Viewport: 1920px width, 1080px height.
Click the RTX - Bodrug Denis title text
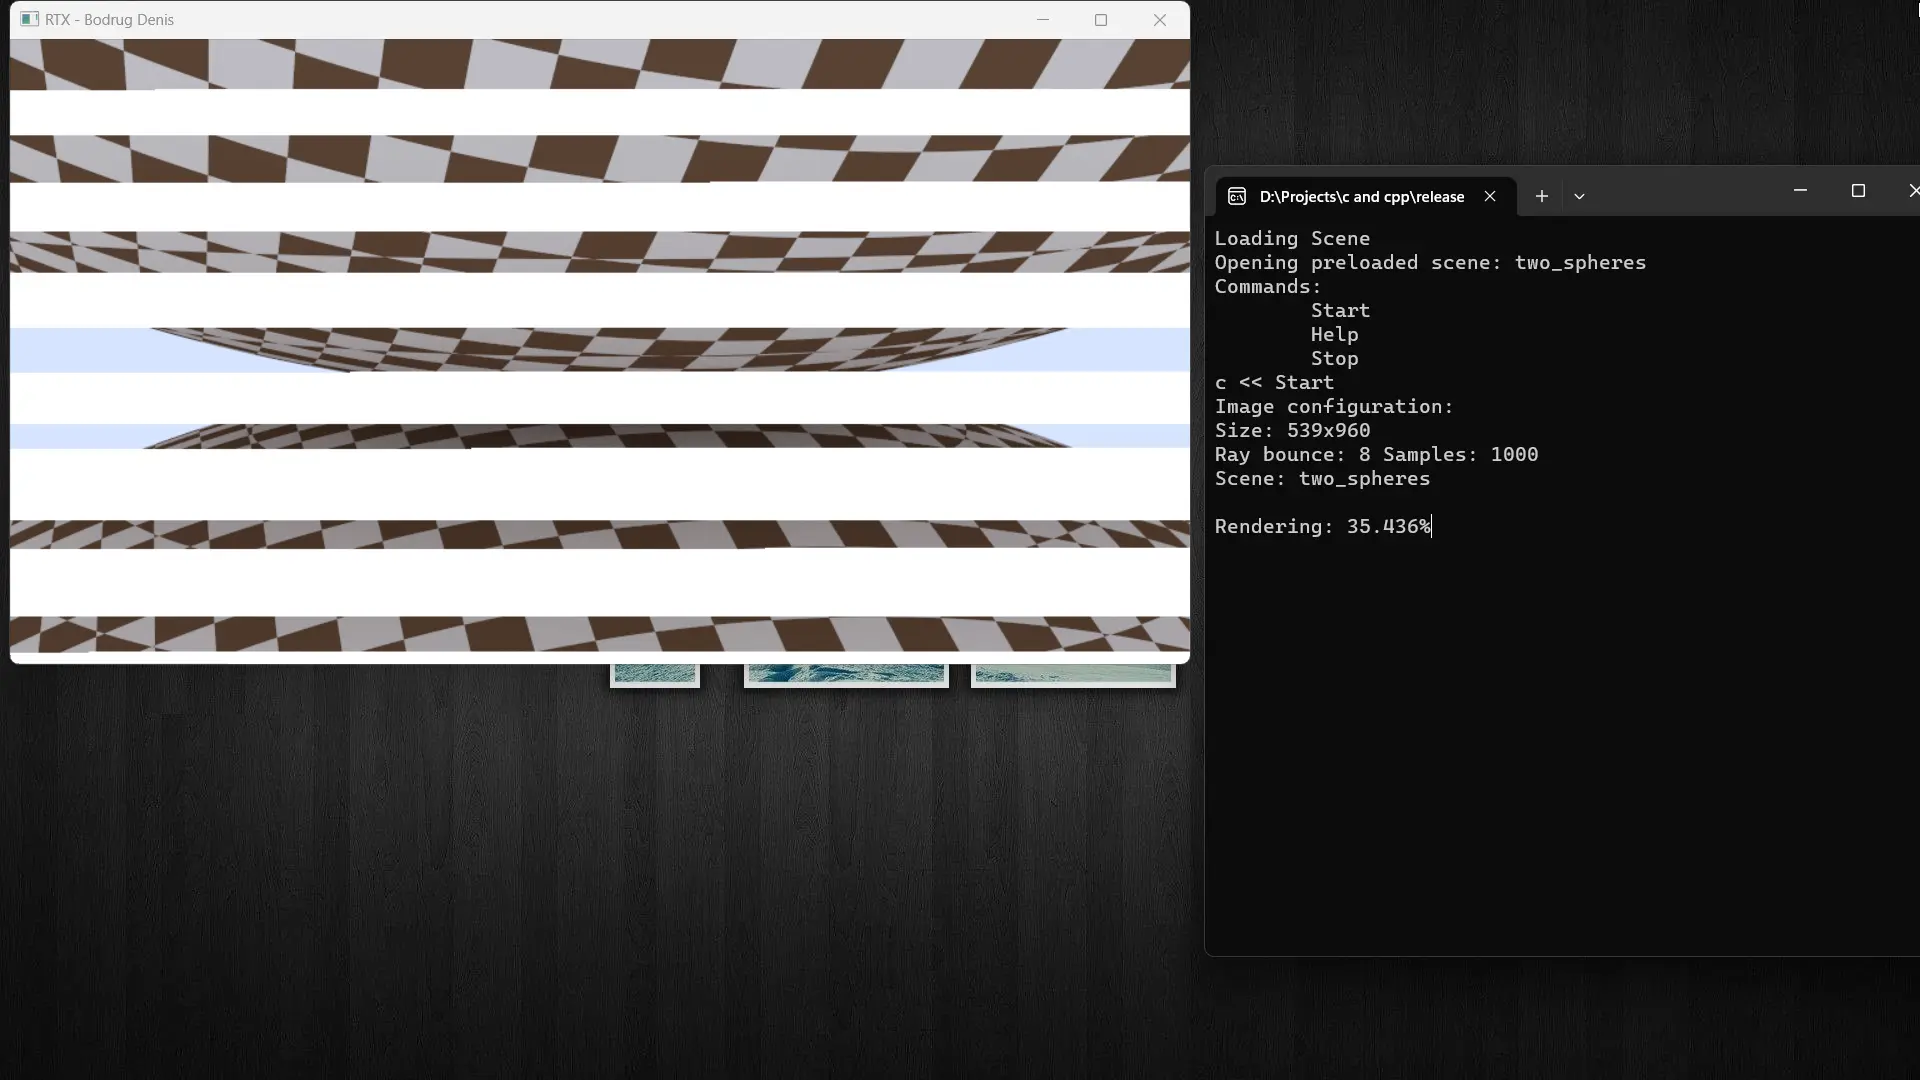(x=109, y=20)
